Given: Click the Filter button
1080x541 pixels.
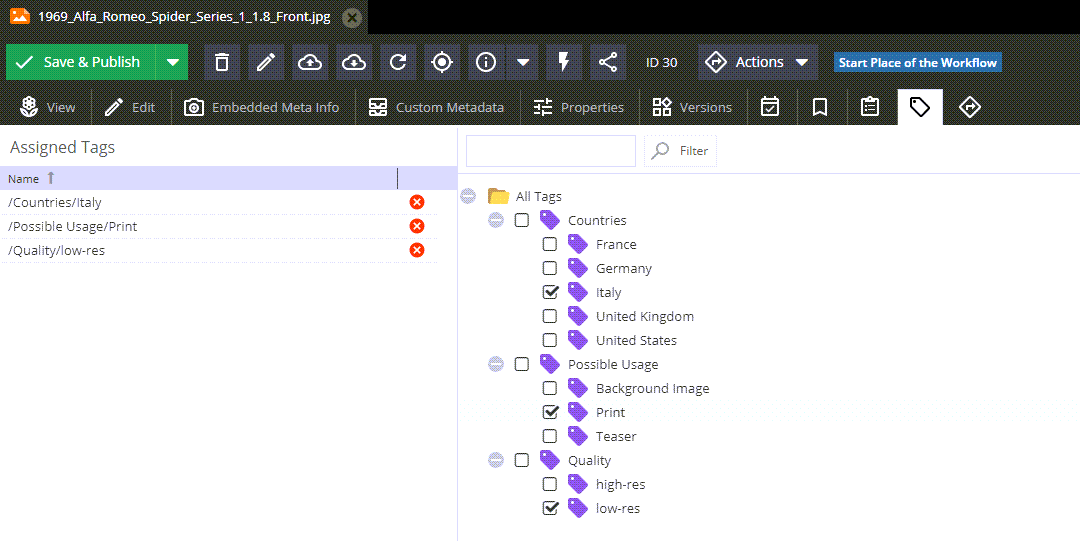Looking at the screenshot, I should click(681, 151).
